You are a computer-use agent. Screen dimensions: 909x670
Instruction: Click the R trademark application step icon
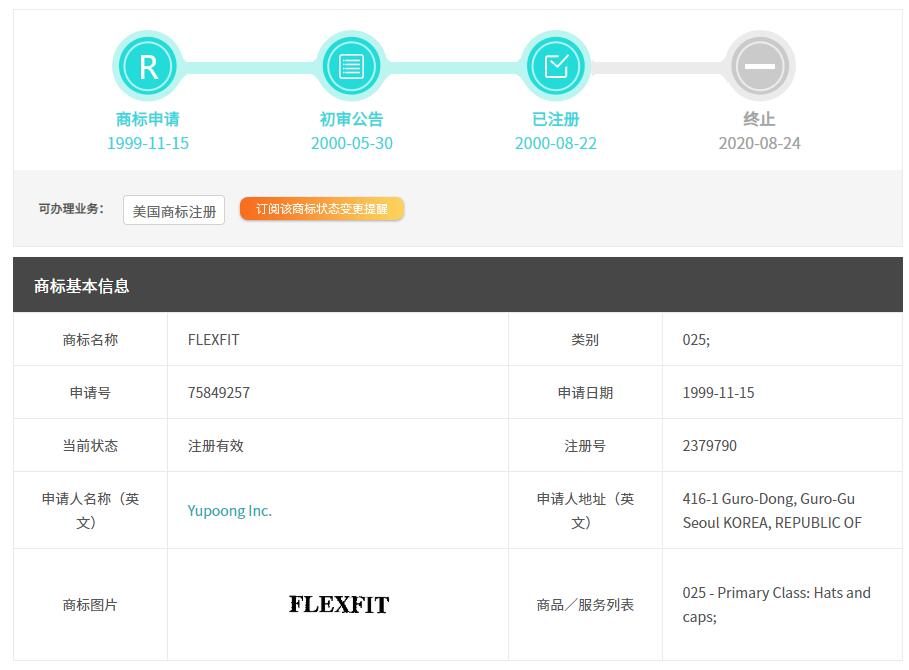(148, 66)
